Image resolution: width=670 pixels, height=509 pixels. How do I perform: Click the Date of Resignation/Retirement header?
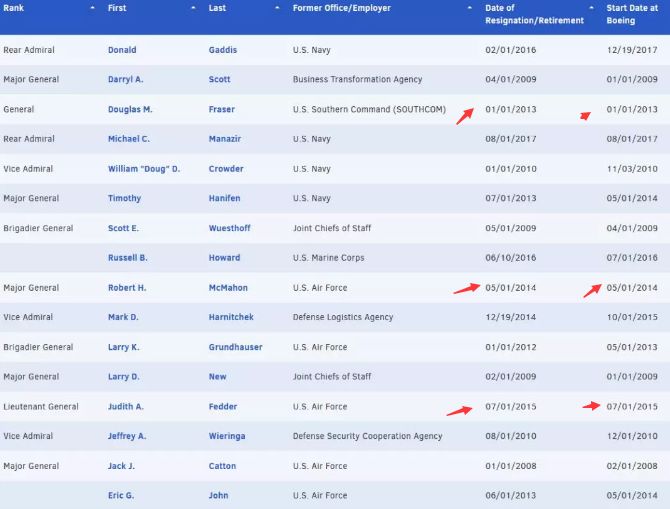534,14
